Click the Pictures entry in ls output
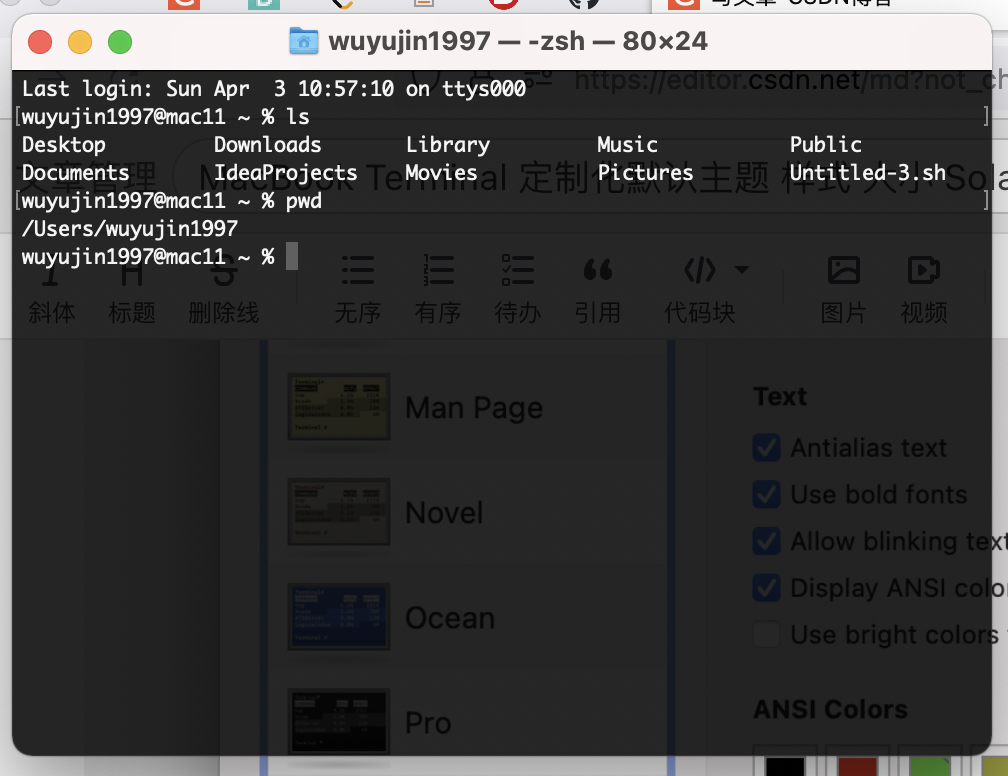This screenshot has height=776, width=1008. click(645, 173)
